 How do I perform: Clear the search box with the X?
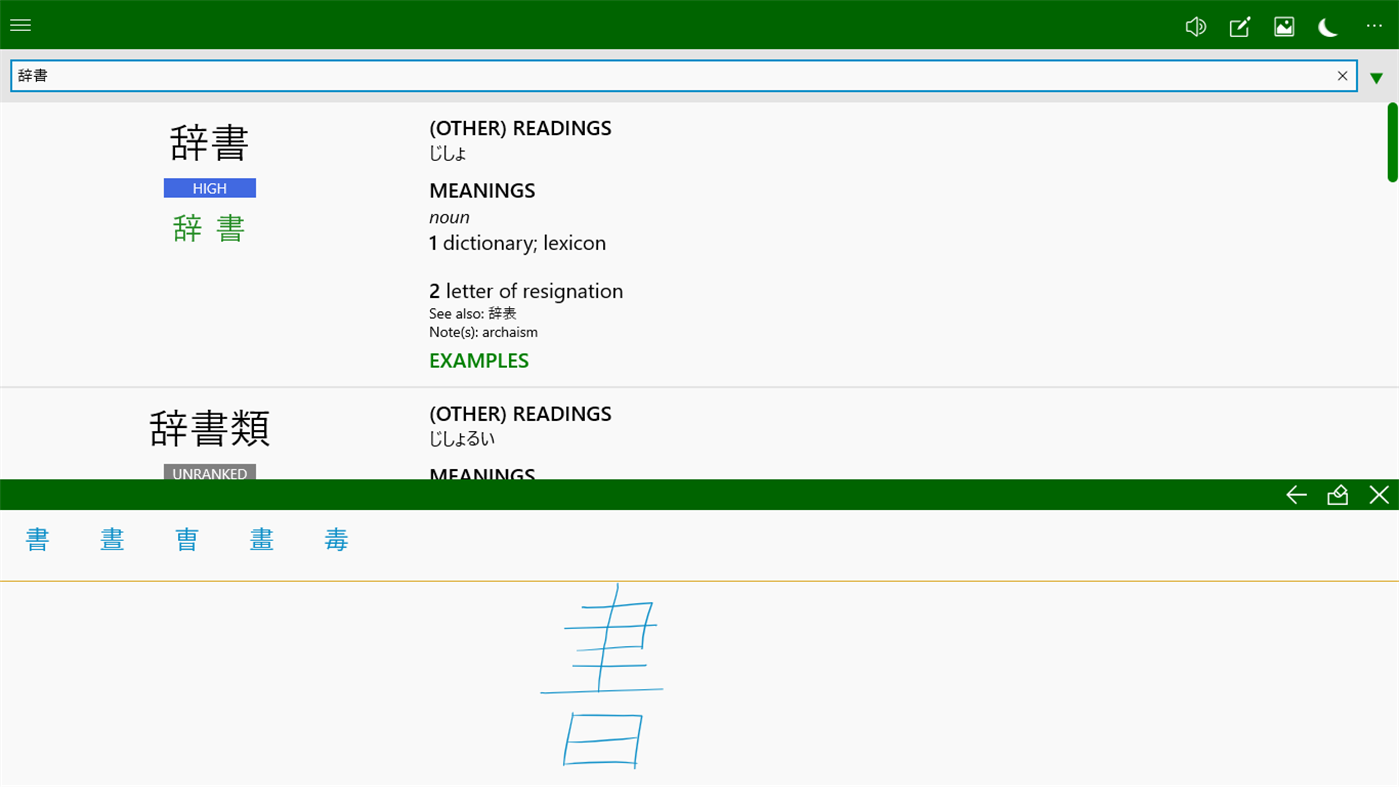pos(1342,75)
